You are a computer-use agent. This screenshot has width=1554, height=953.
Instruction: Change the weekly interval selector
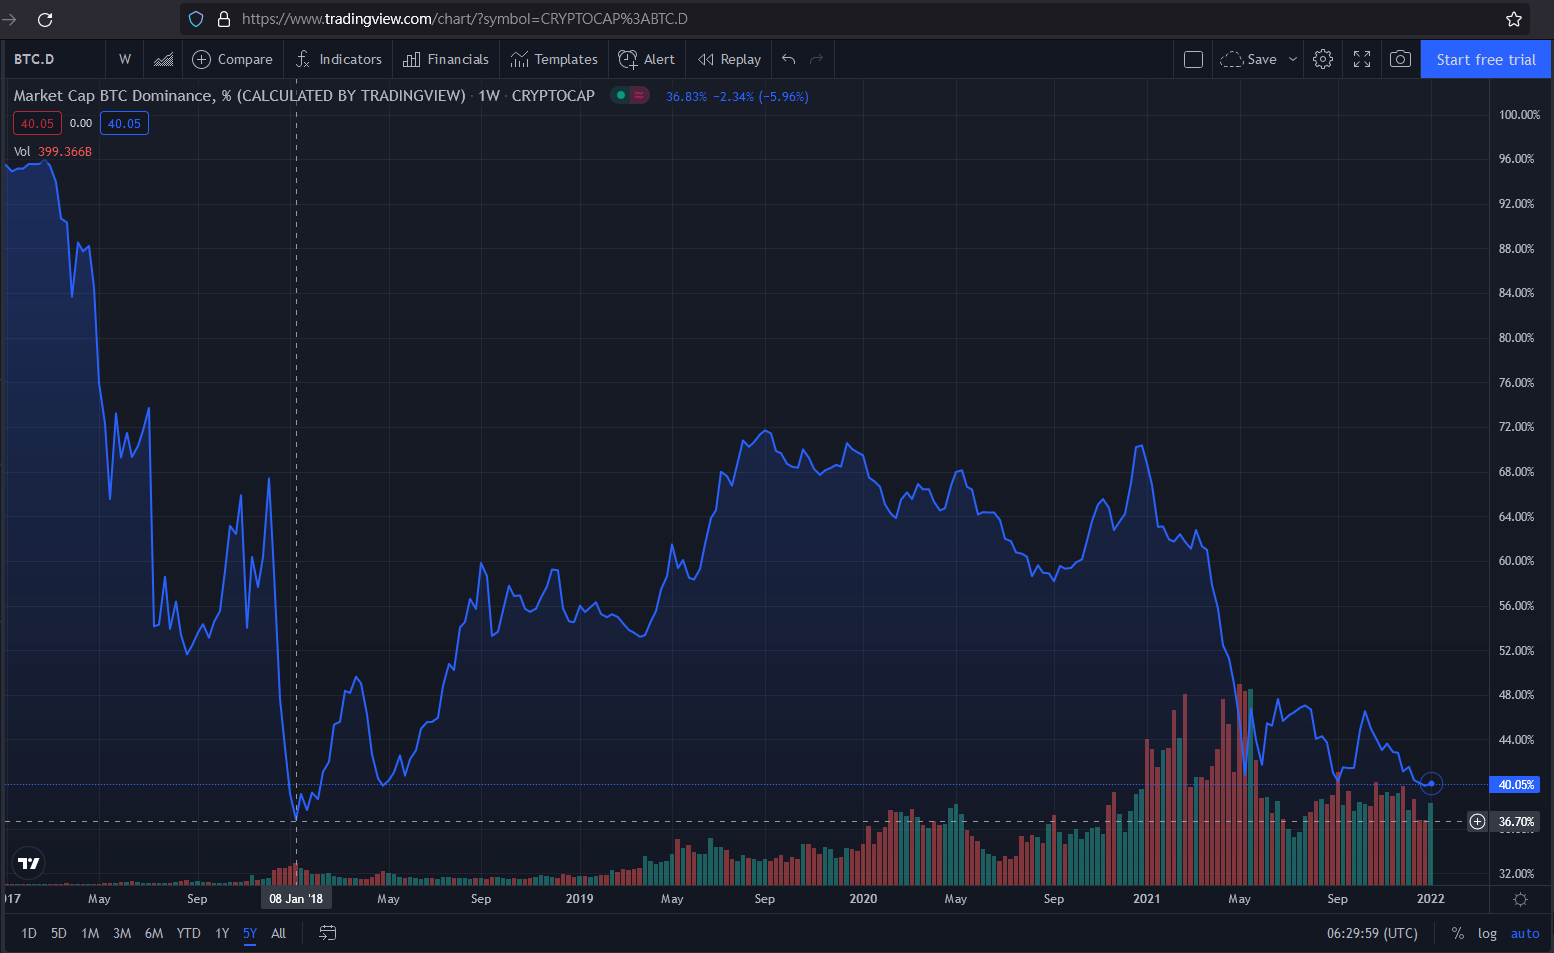125,59
